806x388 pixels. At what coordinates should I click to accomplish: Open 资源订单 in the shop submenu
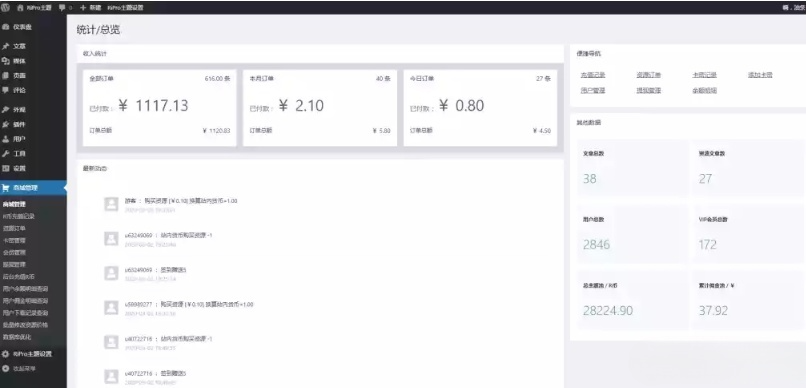pos(14,228)
